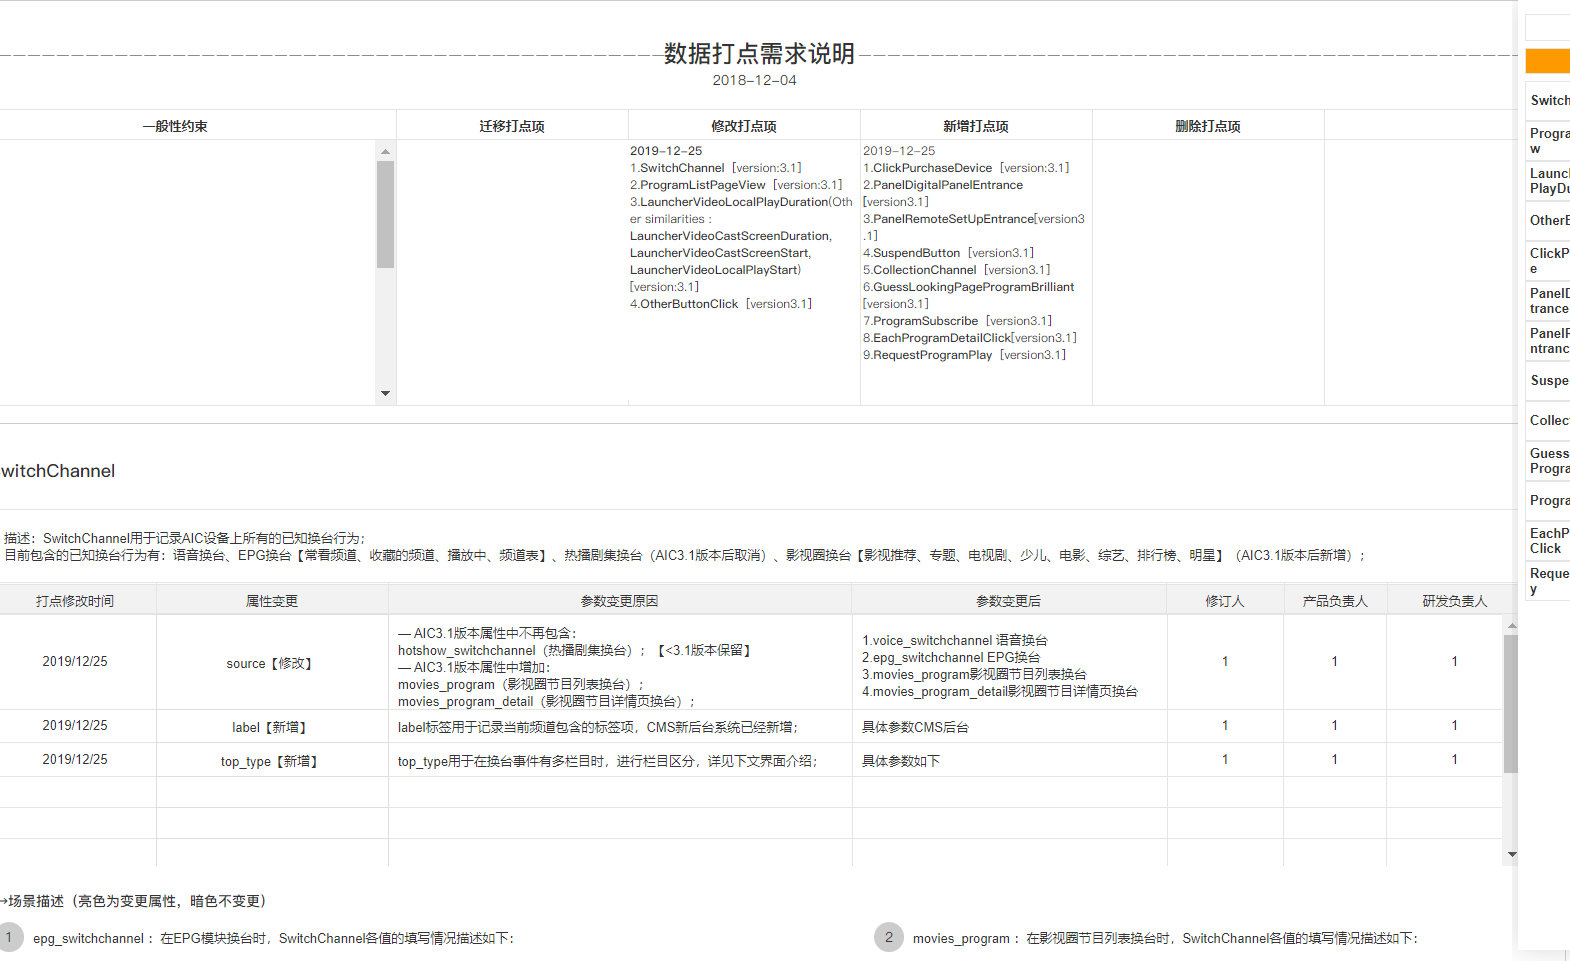Select the 新增打点项 column header
The width and height of the screenshot is (1570, 961).
[976, 126]
